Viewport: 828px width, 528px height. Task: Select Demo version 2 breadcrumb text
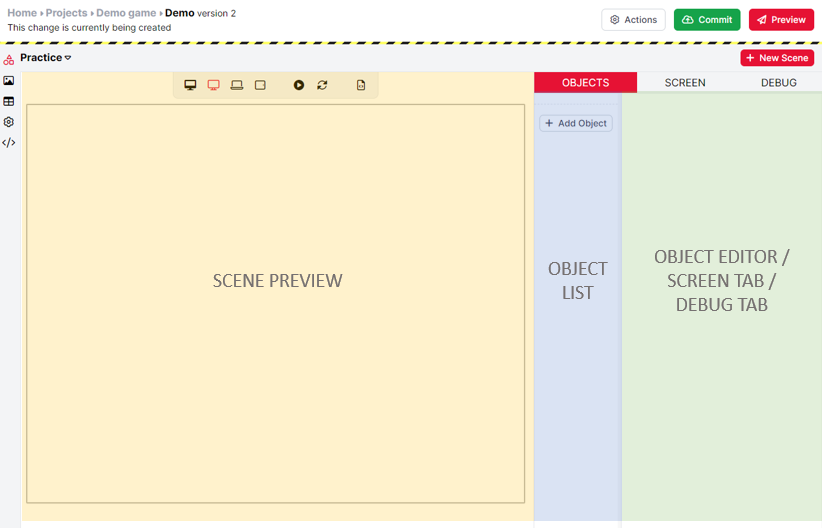click(200, 13)
